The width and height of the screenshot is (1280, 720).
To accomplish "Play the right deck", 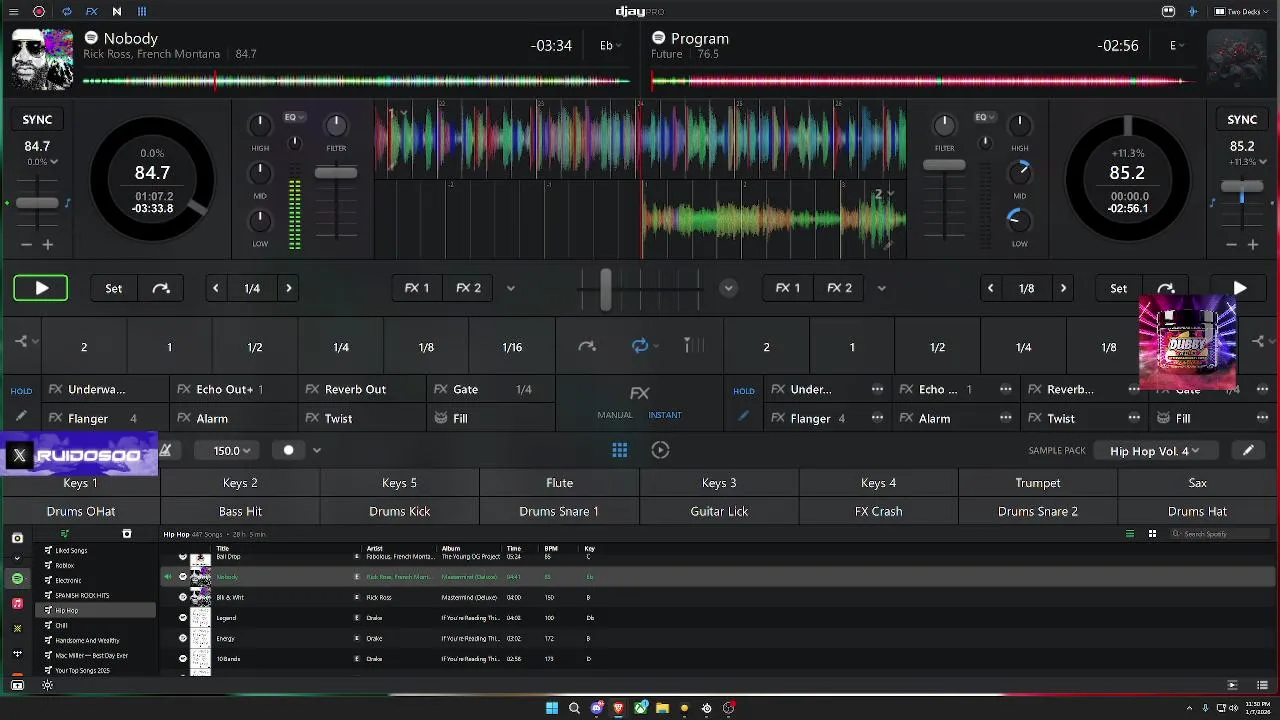I will pos(1239,288).
